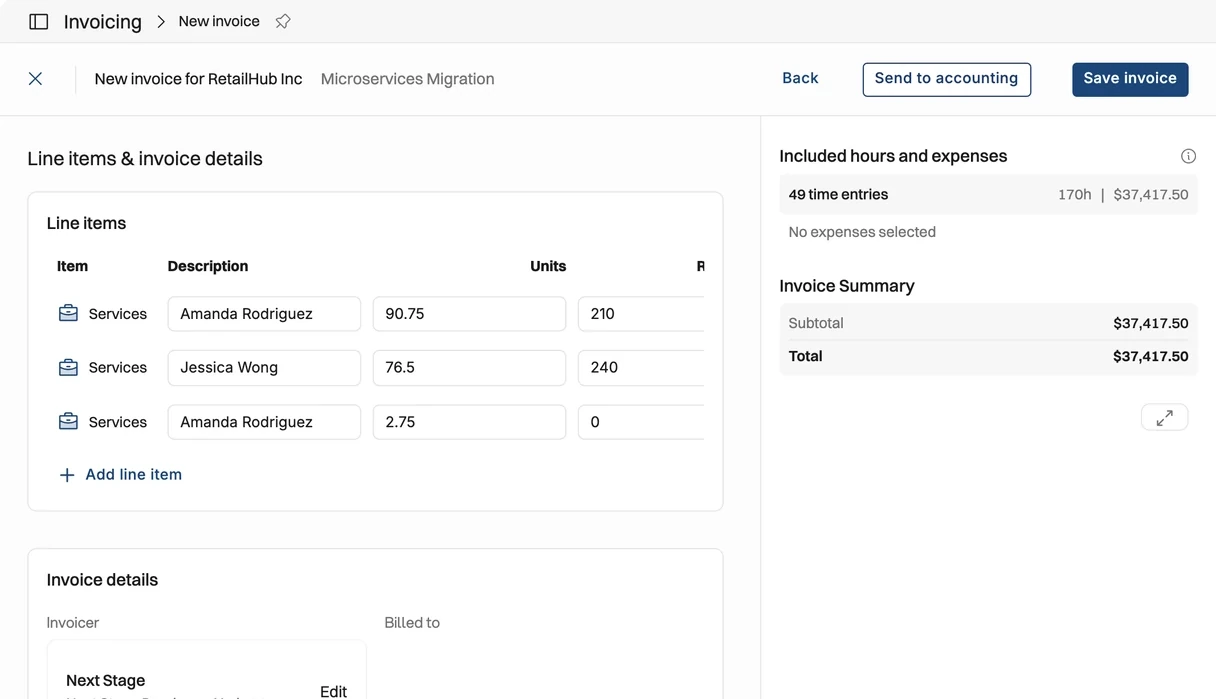Image resolution: width=1216 pixels, height=699 pixels.
Task: Click briefcase icon in Amanda Rodriguez 2.75 row
Action: click(68, 422)
